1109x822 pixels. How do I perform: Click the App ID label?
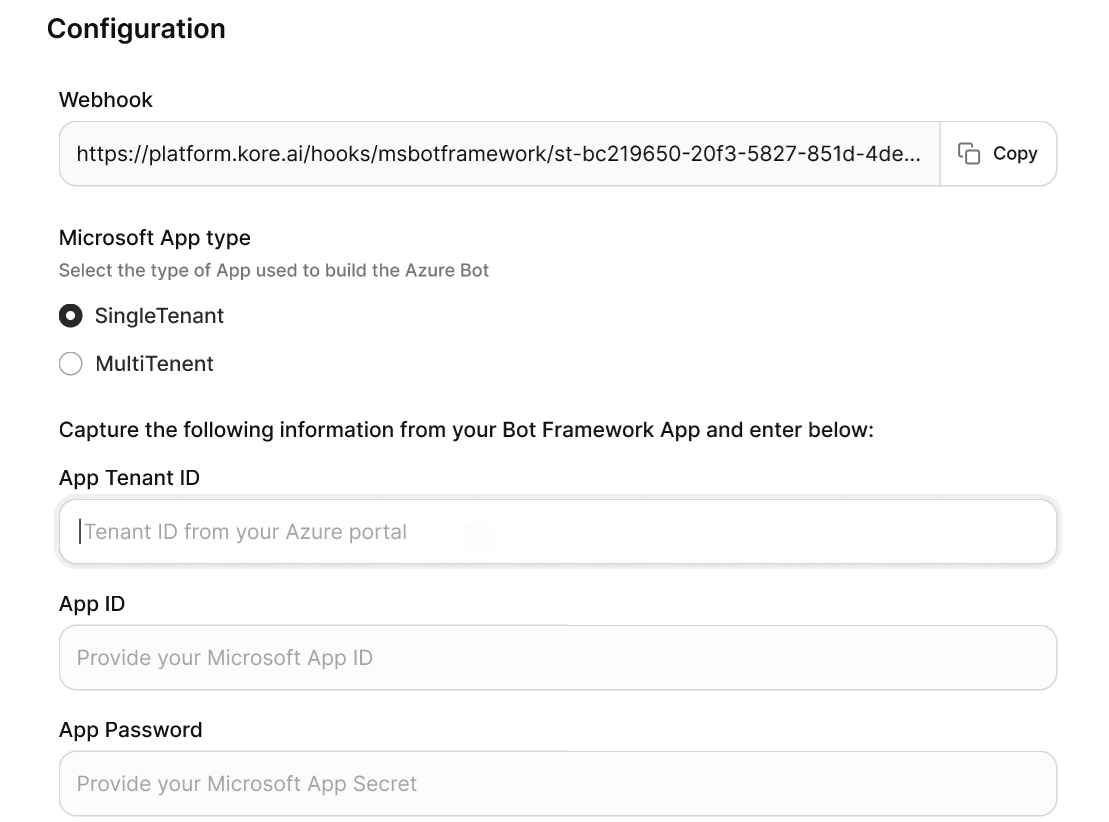coord(92,604)
